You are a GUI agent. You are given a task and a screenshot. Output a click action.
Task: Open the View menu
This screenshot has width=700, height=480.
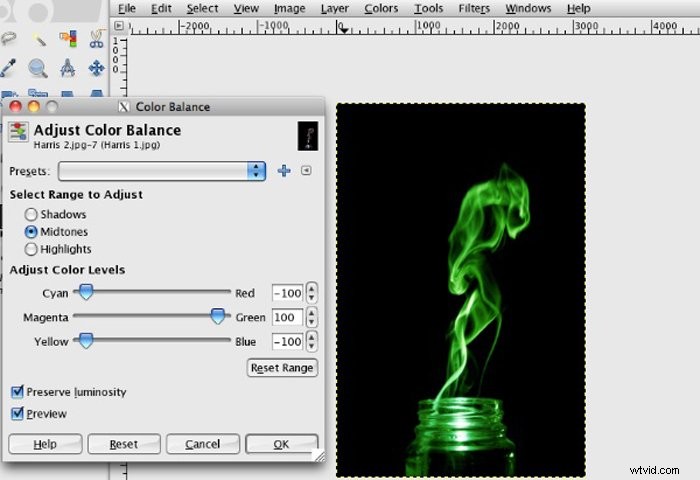(x=246, y=8)
